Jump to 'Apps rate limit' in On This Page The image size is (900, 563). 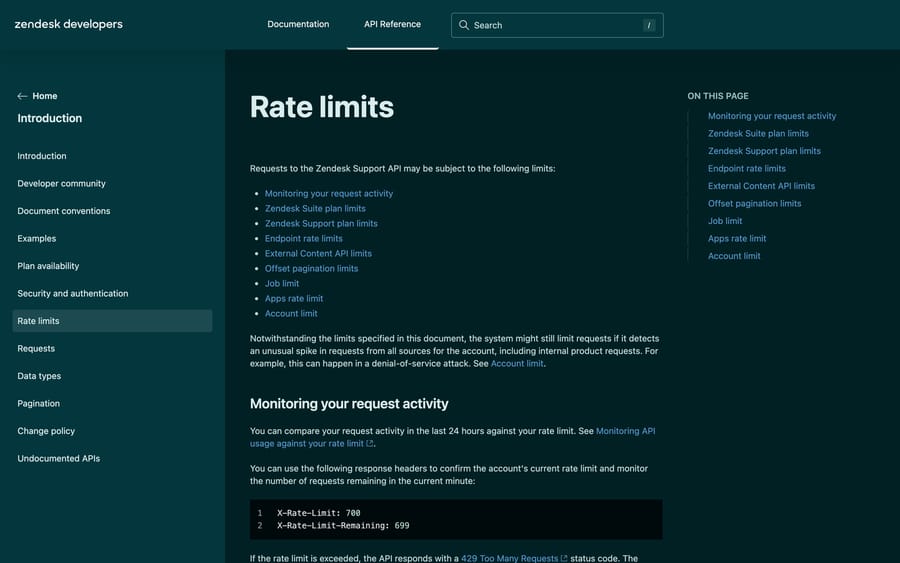point(737,238)
